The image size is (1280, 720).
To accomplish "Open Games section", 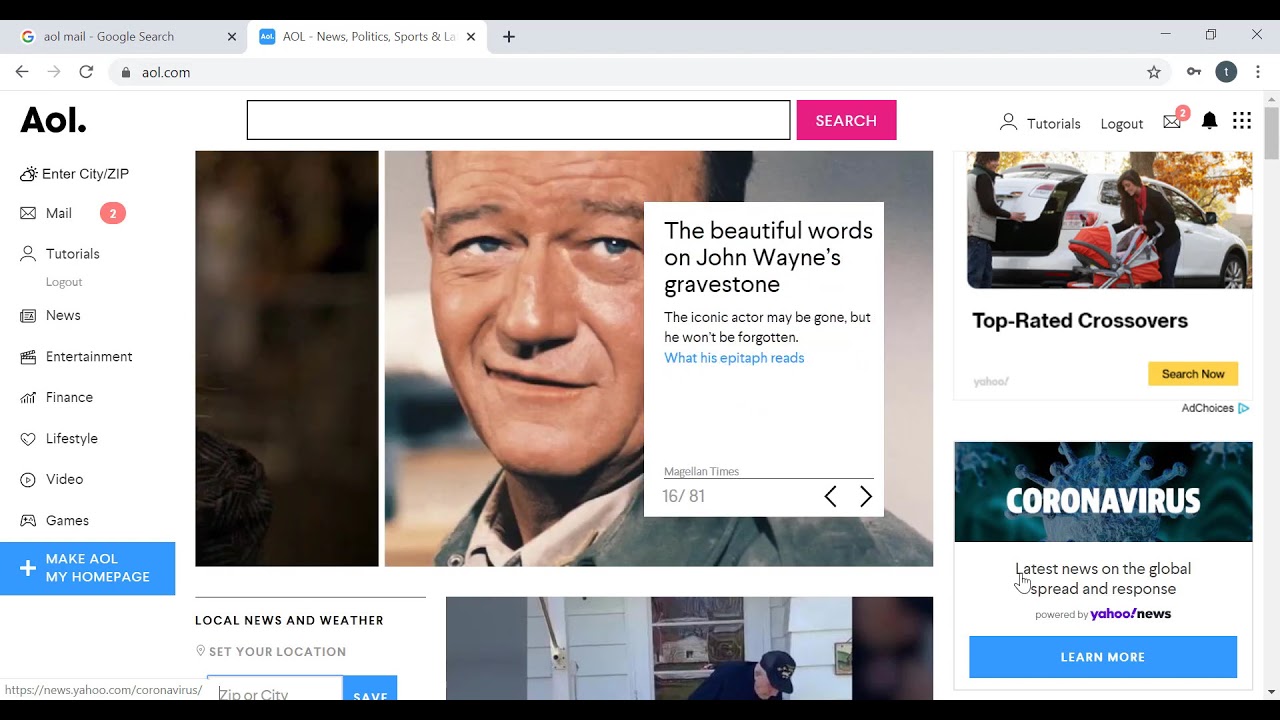I will (67, 520).
